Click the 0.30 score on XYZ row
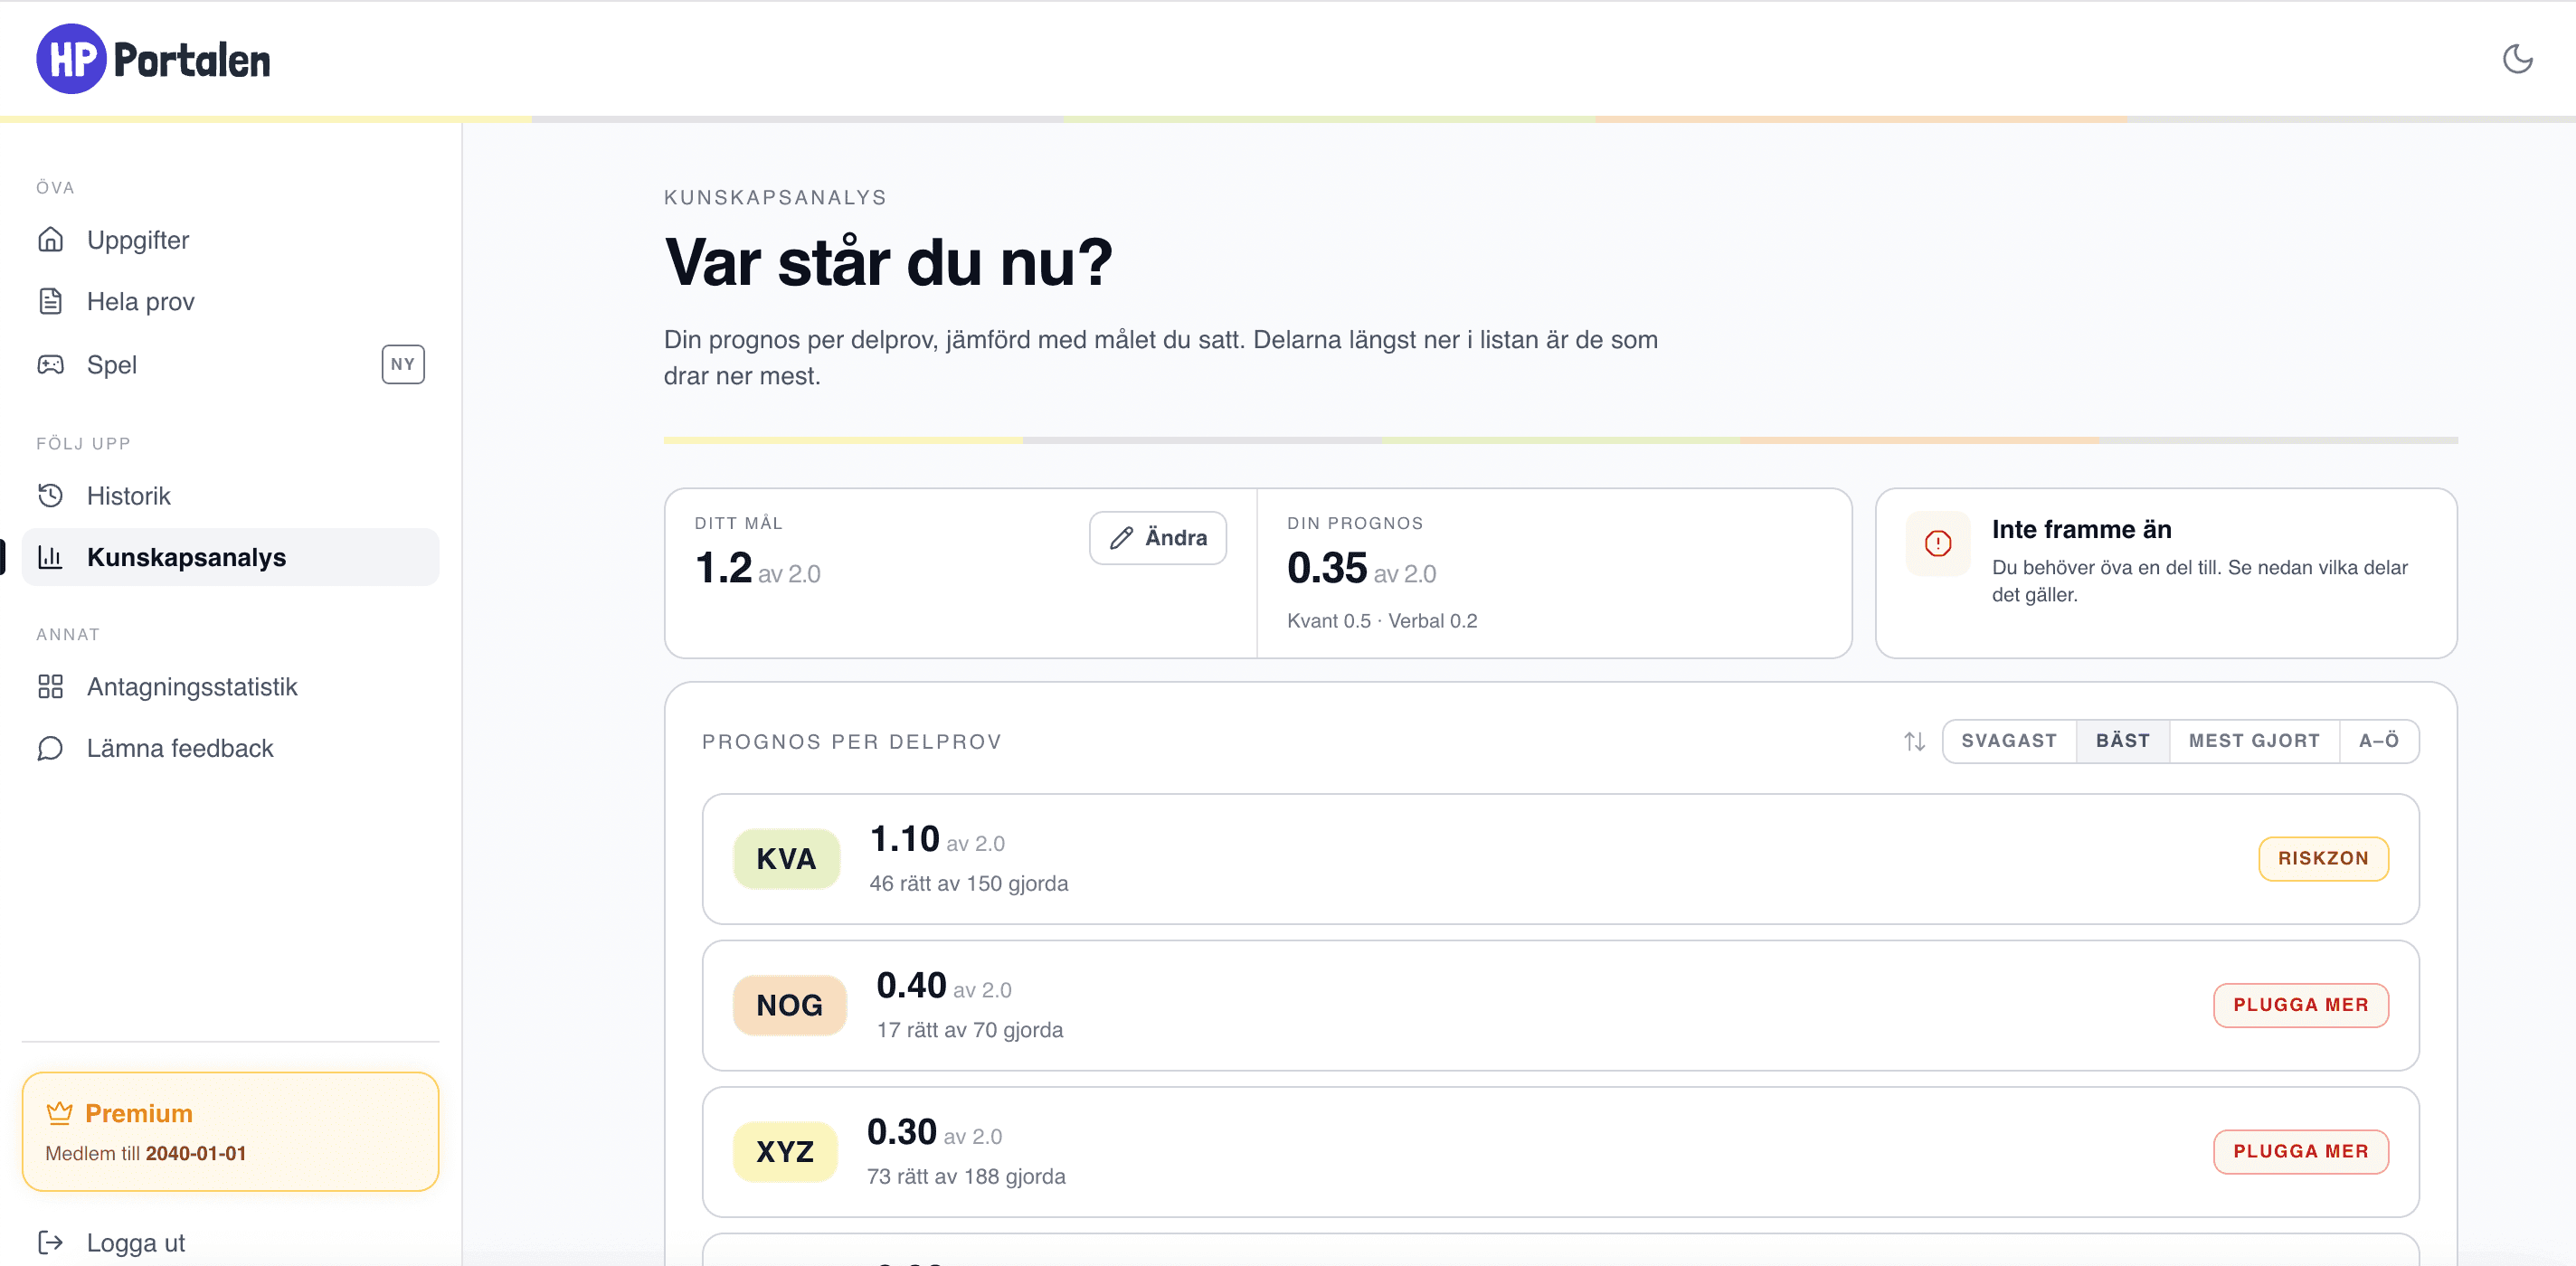This screenshot has height=1266, width=2576. [901, 1132]
